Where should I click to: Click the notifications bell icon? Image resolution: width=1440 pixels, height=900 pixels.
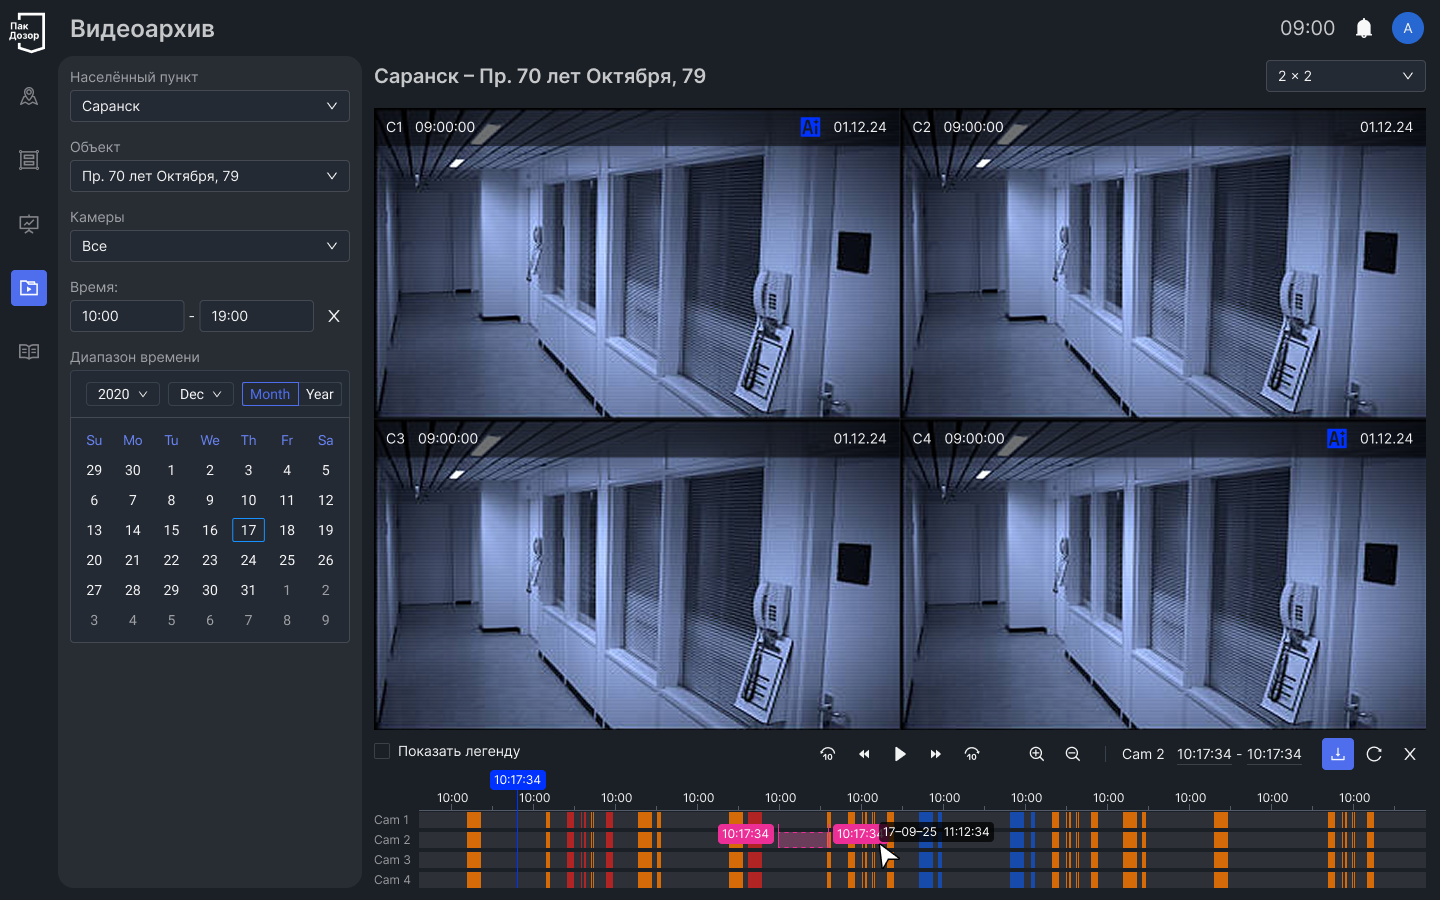1363,28
